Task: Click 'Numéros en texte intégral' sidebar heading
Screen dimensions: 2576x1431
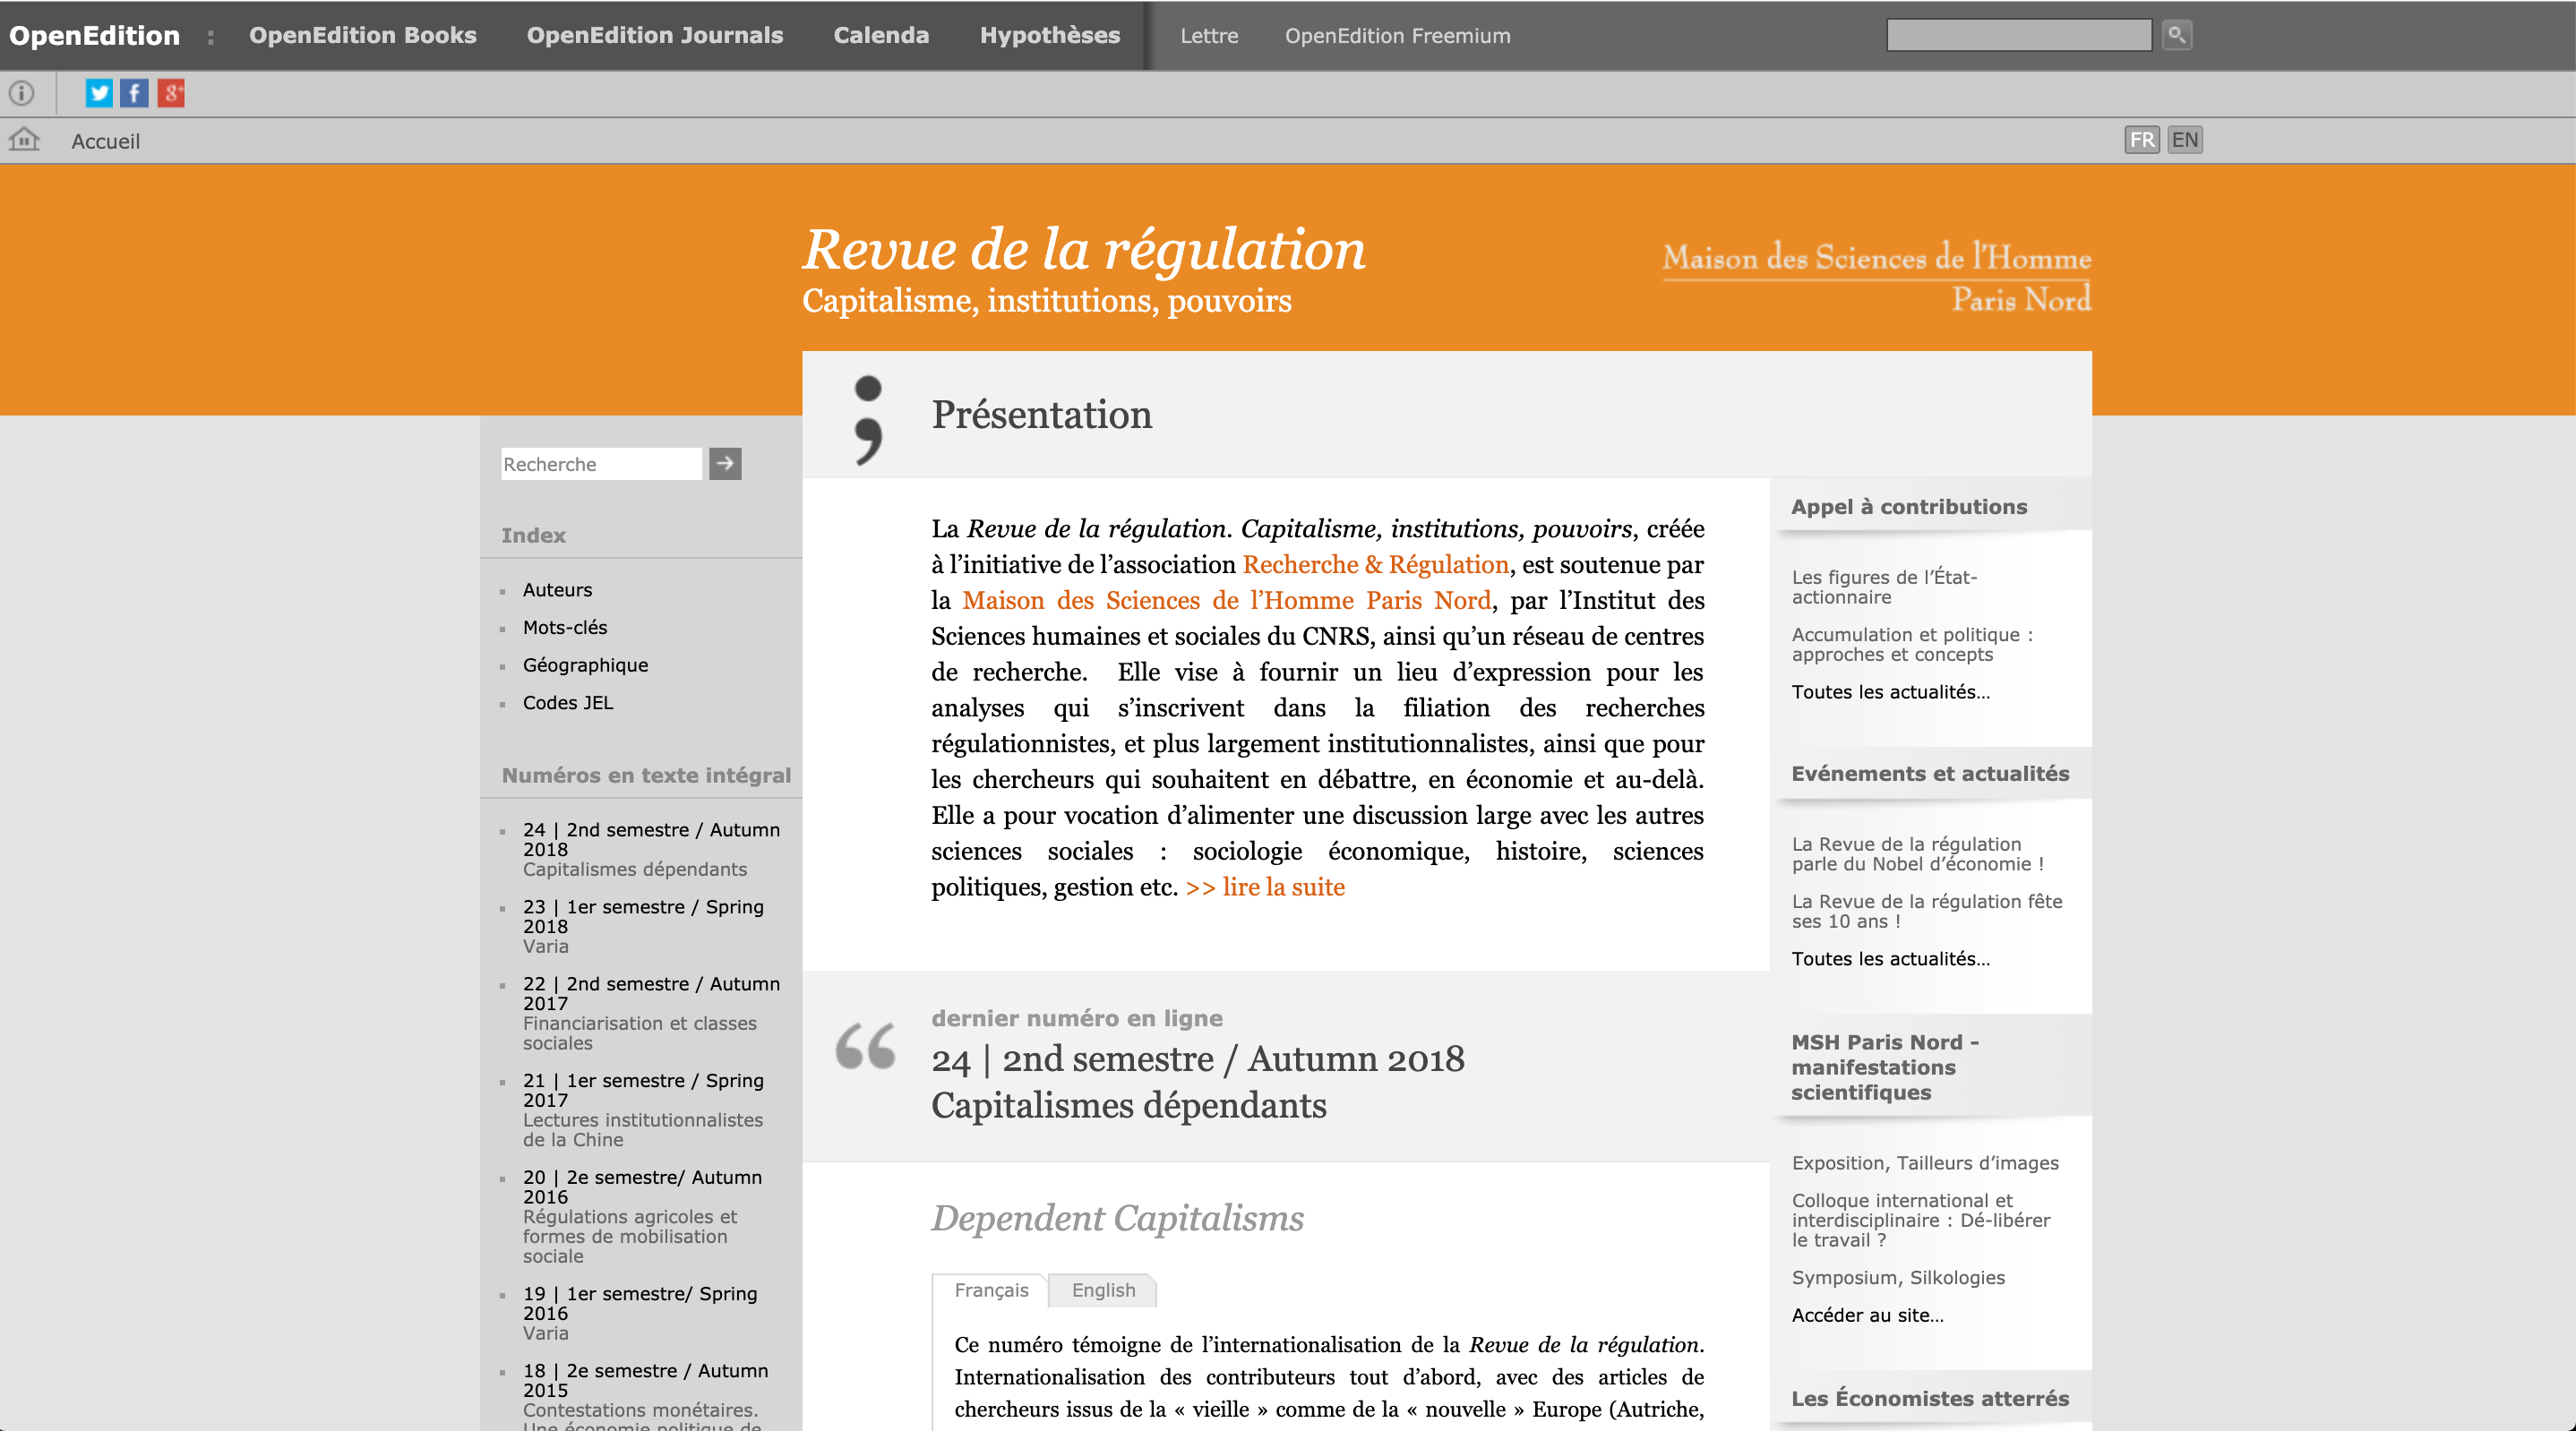Action: click(x=646, y=775)
